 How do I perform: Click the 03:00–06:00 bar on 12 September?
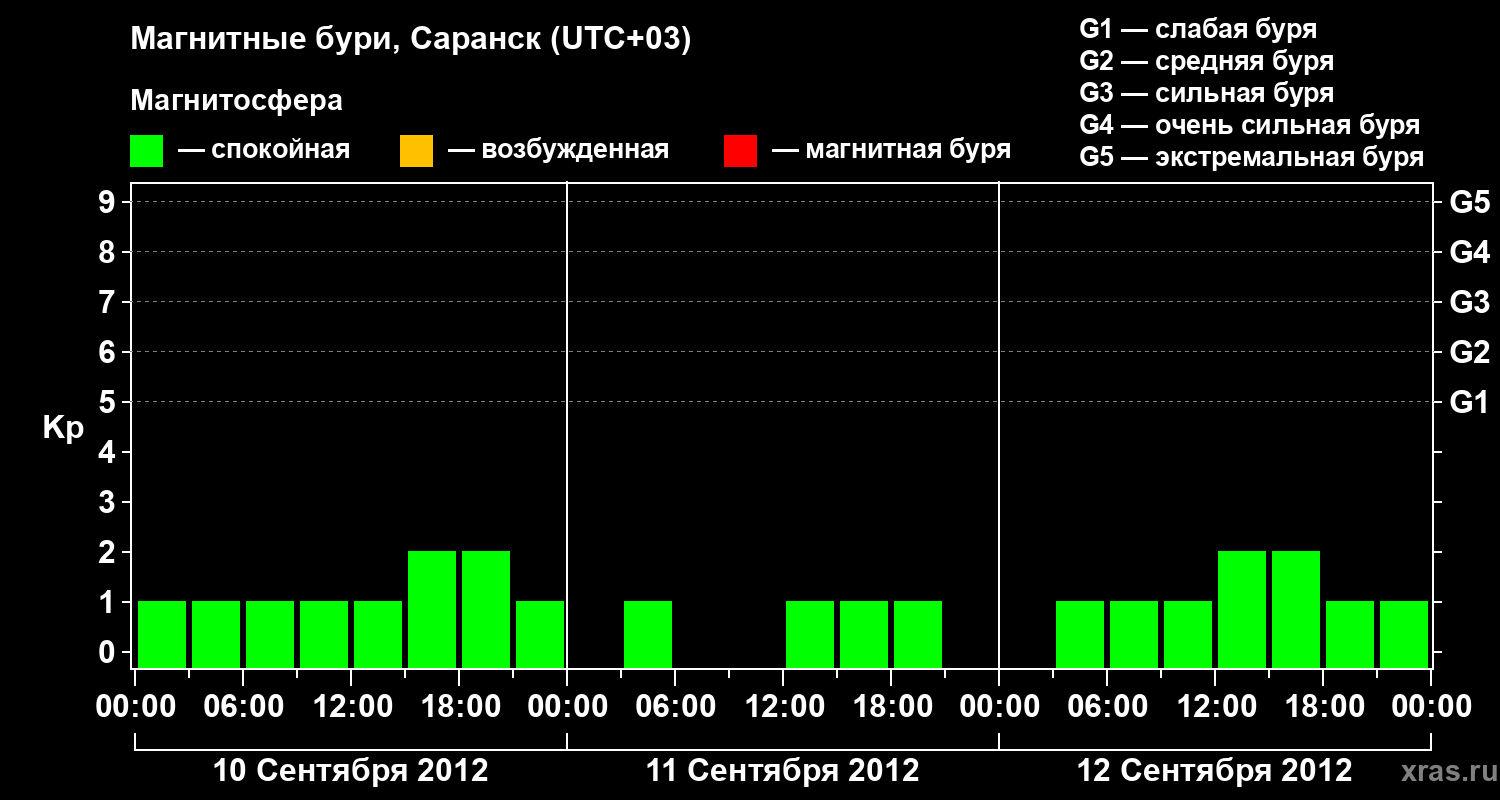(1080, 634)
